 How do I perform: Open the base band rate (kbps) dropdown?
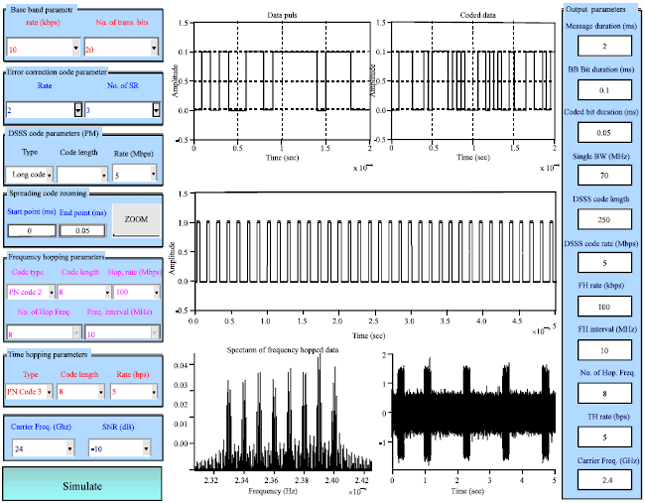click(x=76, y=47)
